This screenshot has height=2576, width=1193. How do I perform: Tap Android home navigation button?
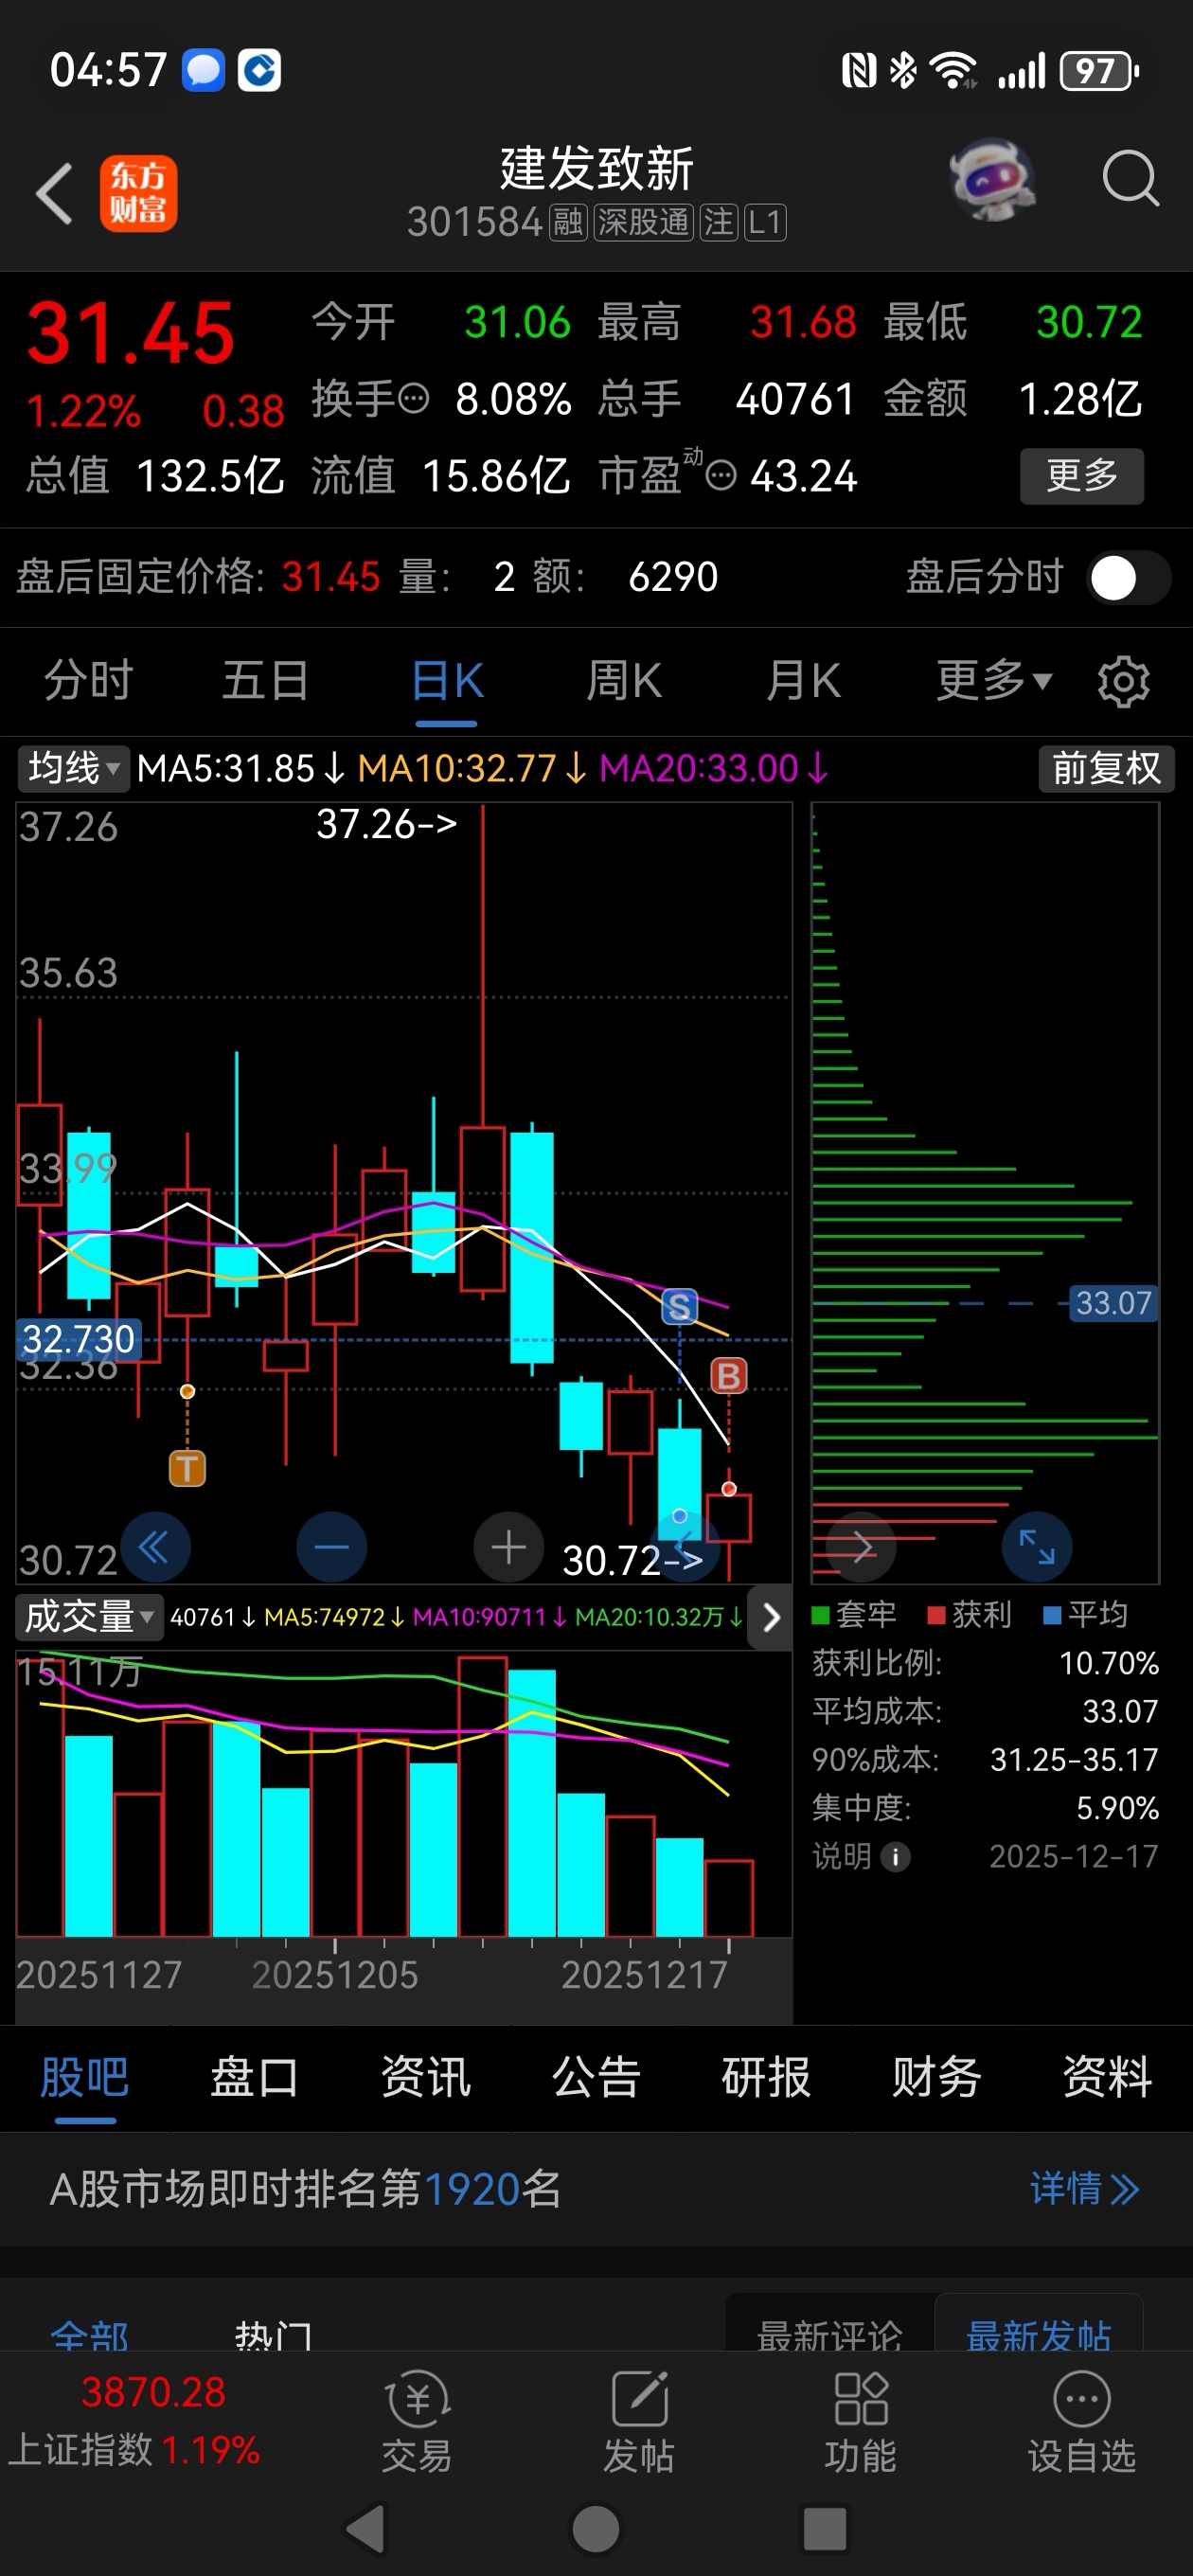pos(596,2530)
